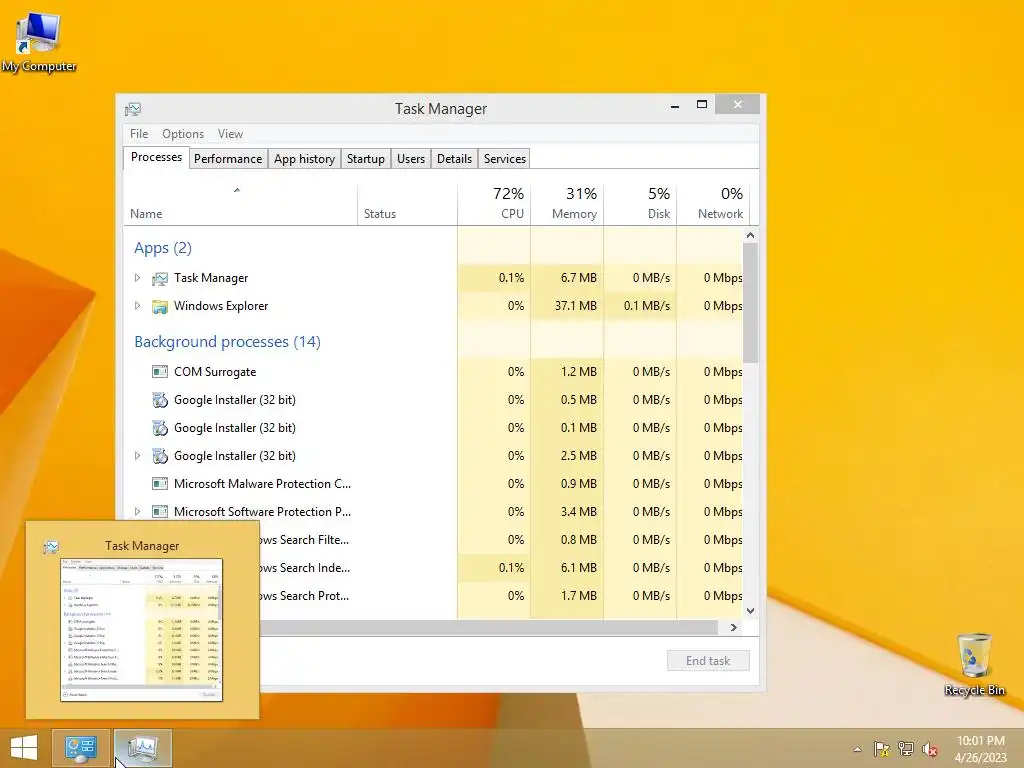The height and width of the screenshot is (768, 1024).
Task: Sort by the CPU column header
Action: click(x=494, y=205)
